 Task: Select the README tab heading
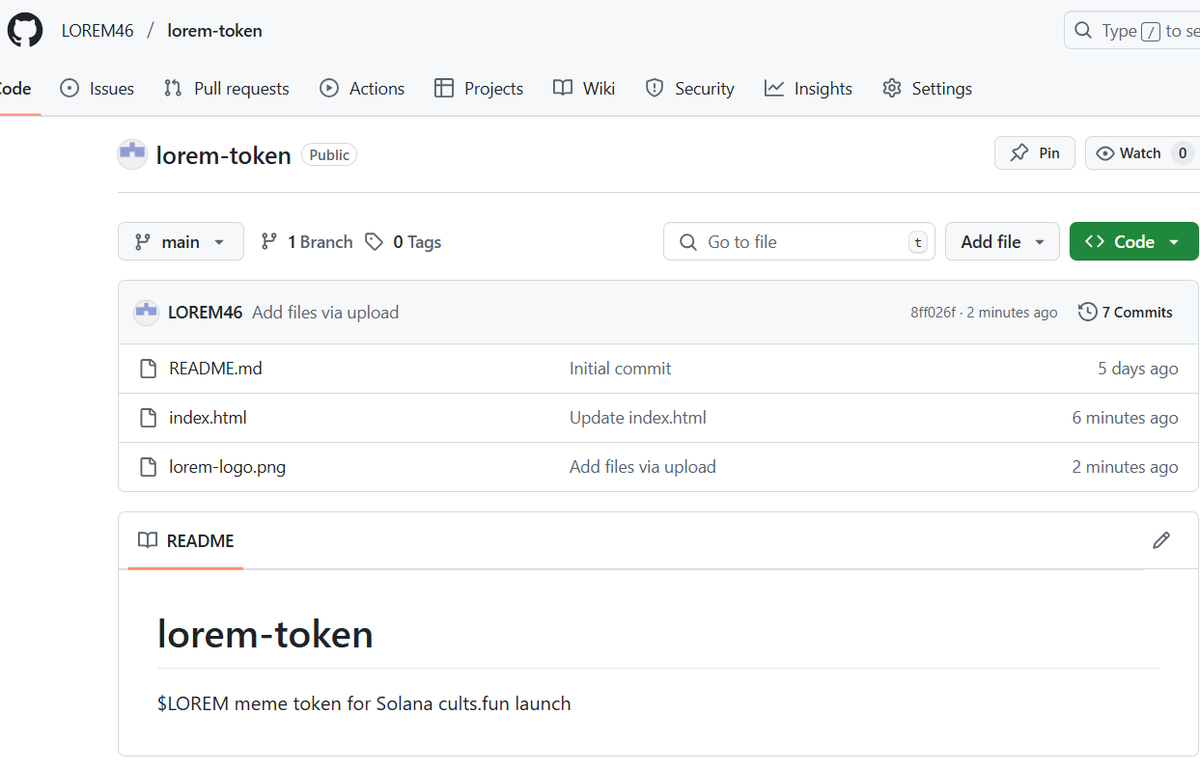(186, 540)
